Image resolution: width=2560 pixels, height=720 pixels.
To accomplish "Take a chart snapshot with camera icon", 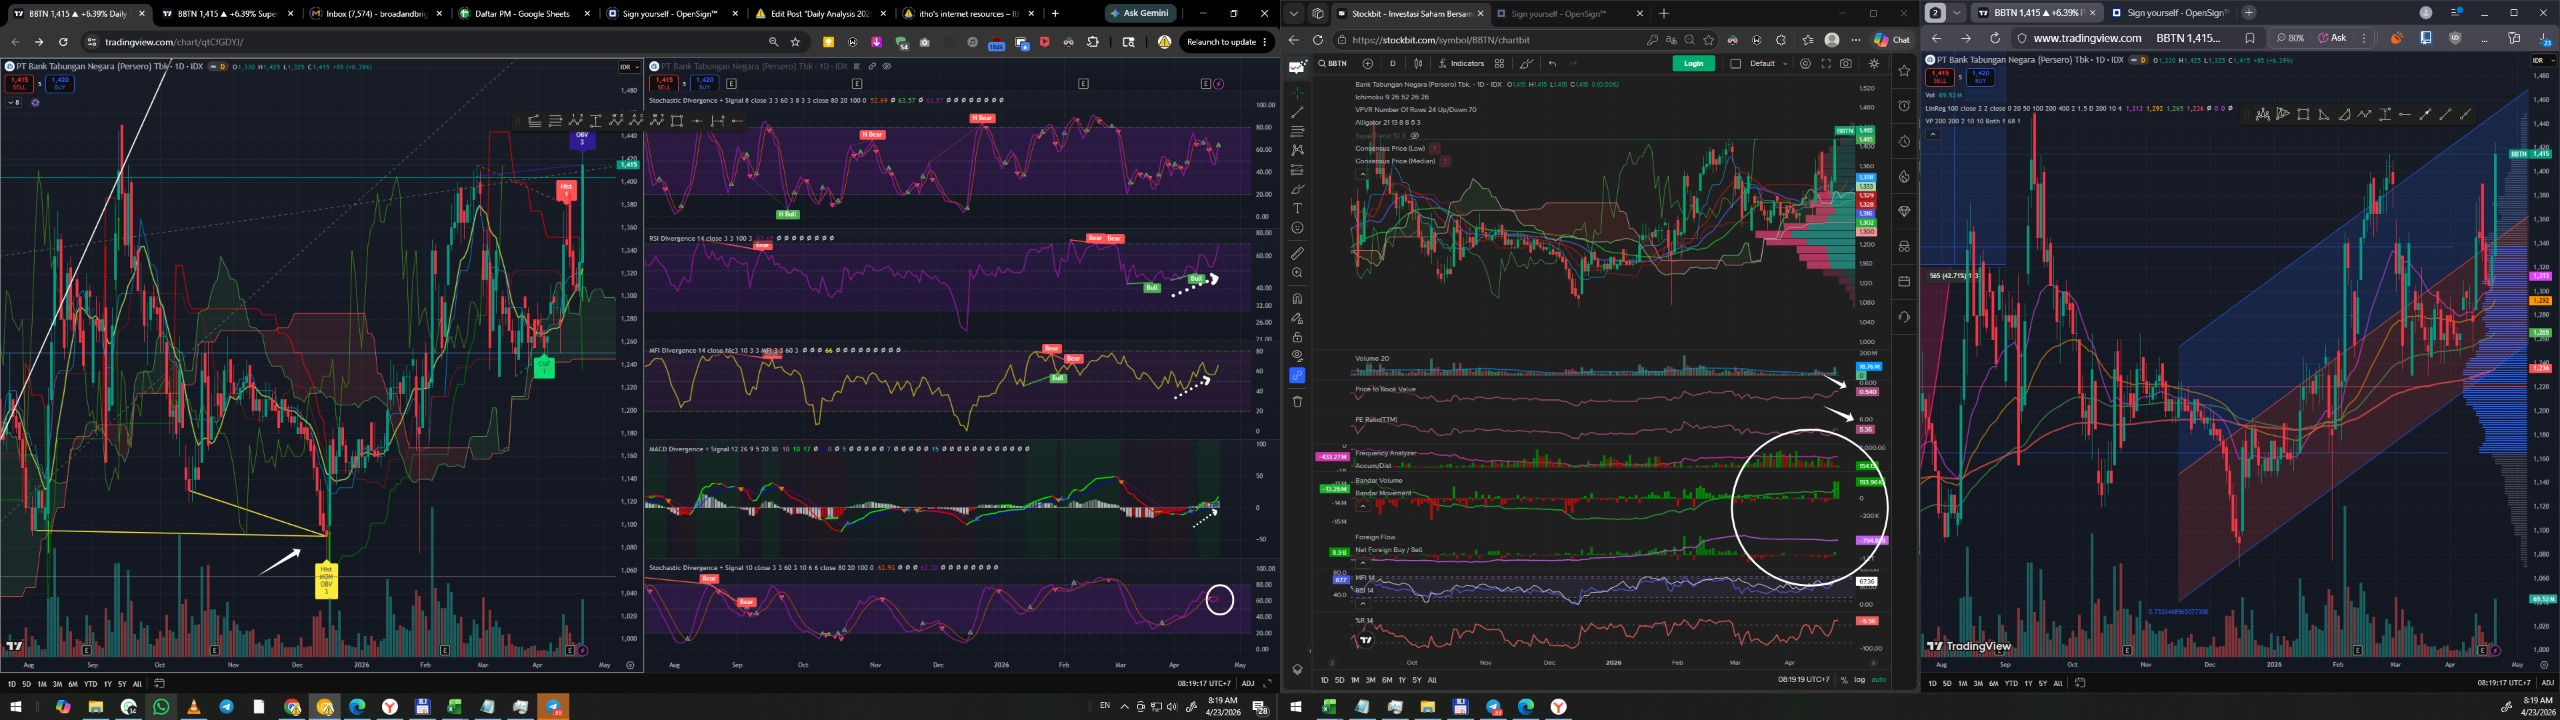I will (x=1845, y=63).
